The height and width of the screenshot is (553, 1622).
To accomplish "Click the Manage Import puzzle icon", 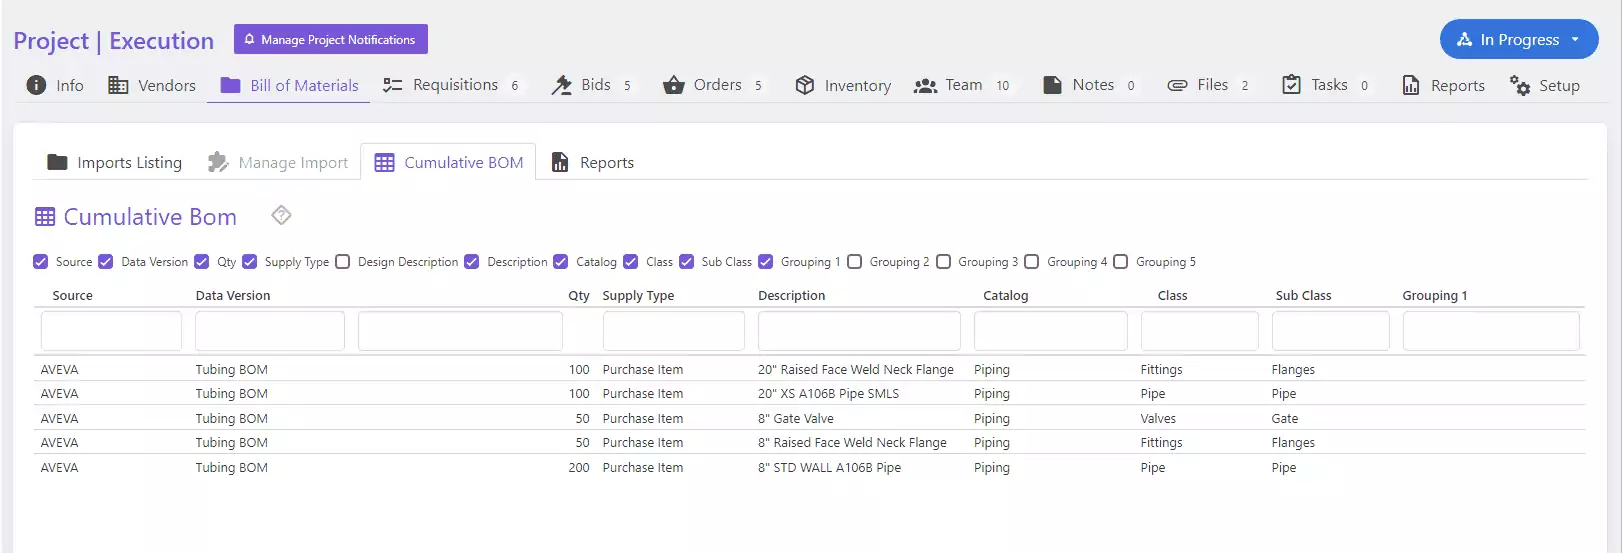I will click(x=218, y=162).
